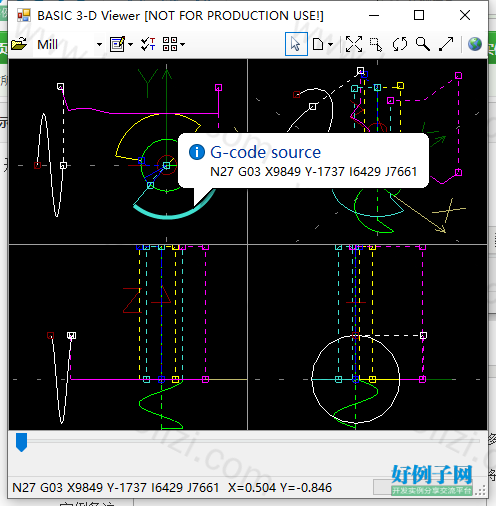Viewport: 496px width, 506px height.
Task: Open the editor notepad icon
Action: pyautogui.click(x=117, y=44)
